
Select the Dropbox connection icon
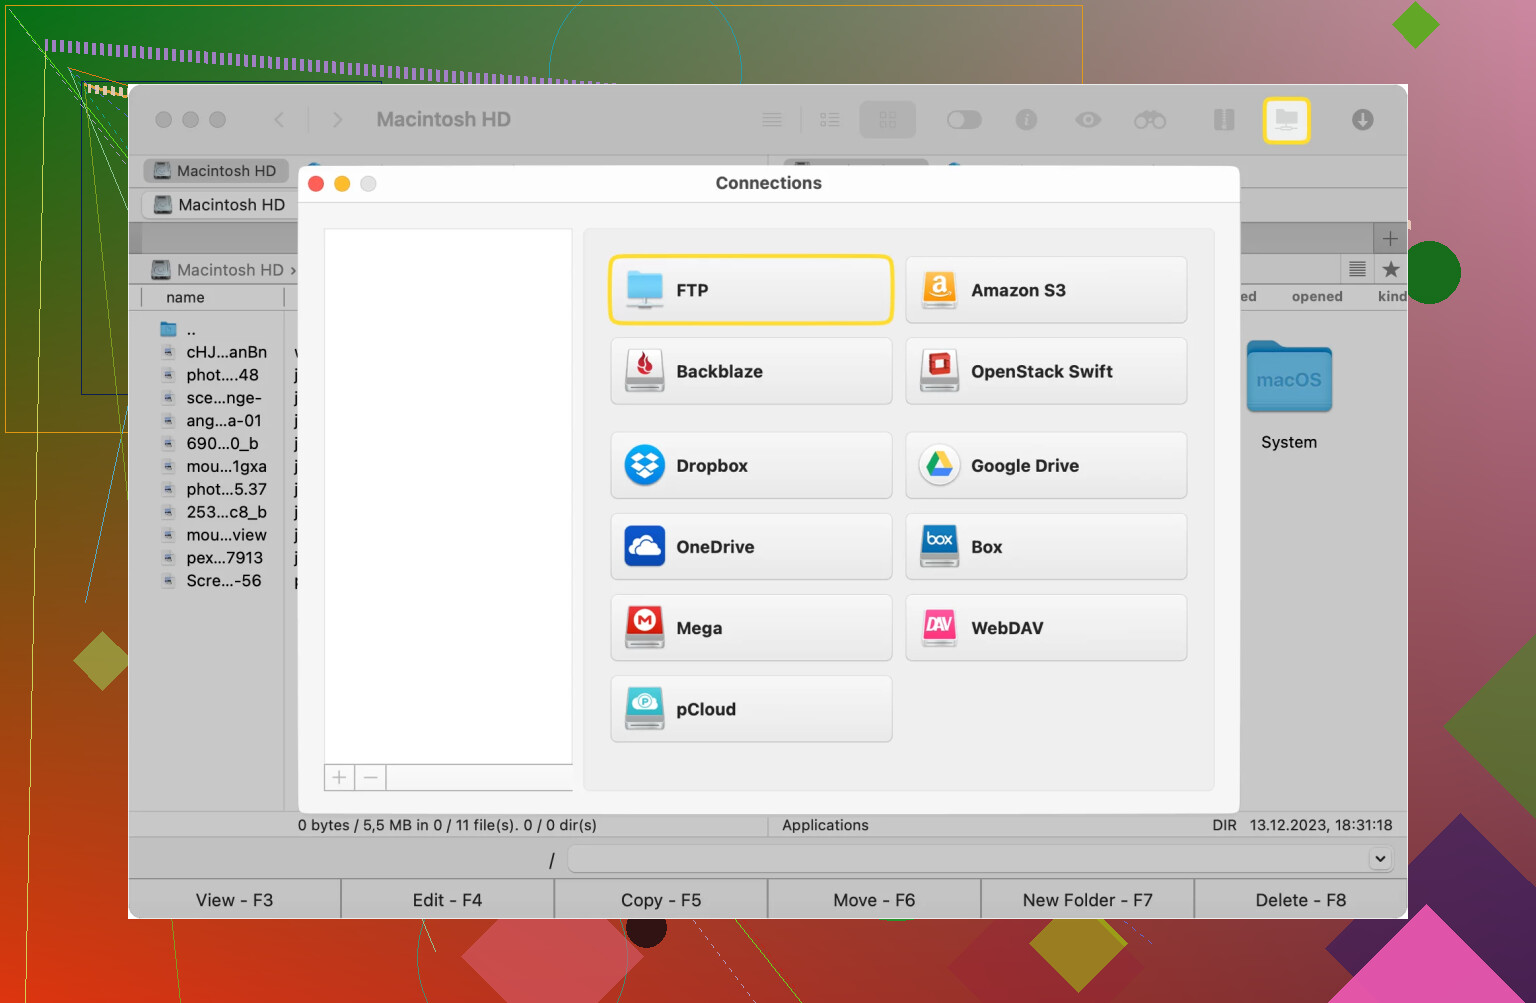(645, 466)
